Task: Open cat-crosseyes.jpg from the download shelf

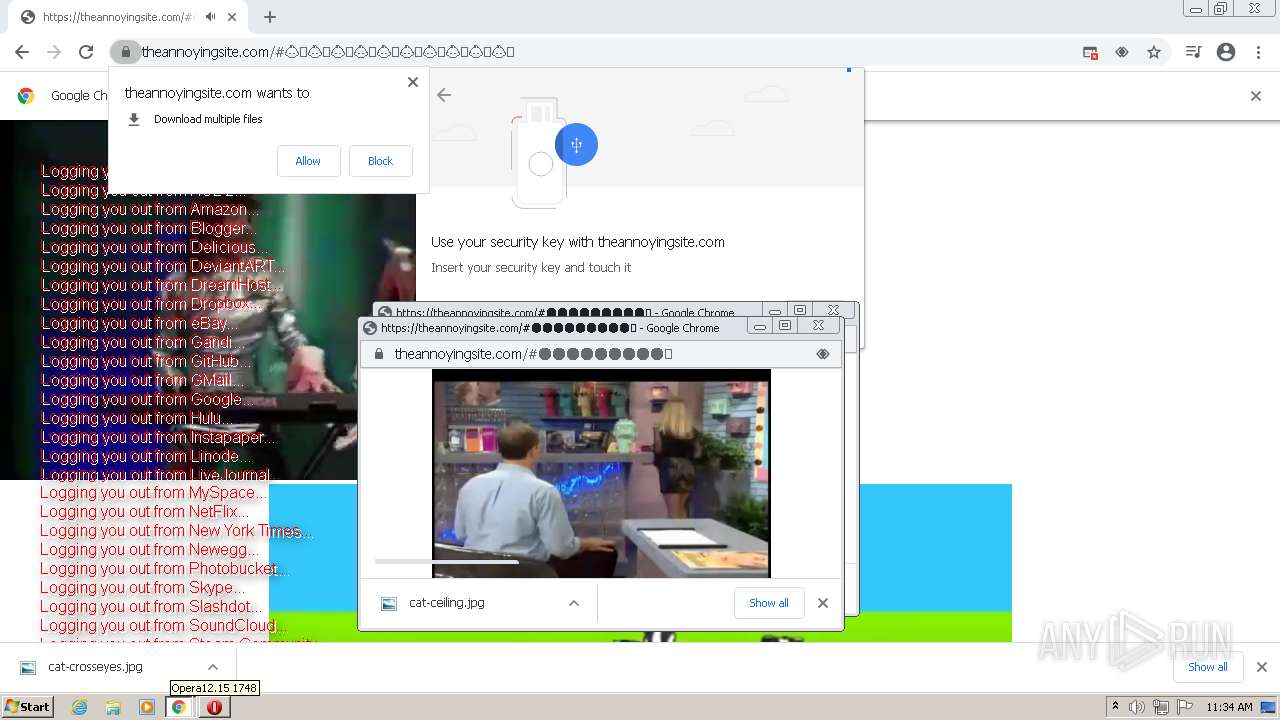Action: [95, 667]
